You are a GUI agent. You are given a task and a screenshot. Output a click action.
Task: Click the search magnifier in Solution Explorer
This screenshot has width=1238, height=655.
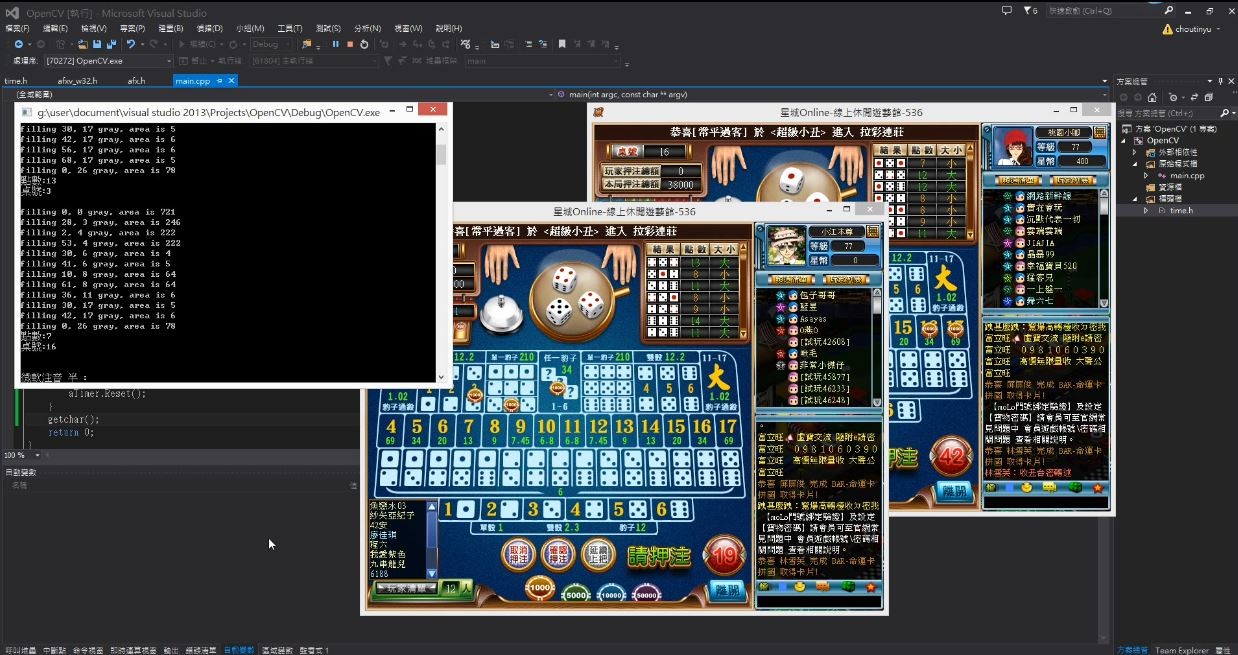[1225, 113]
